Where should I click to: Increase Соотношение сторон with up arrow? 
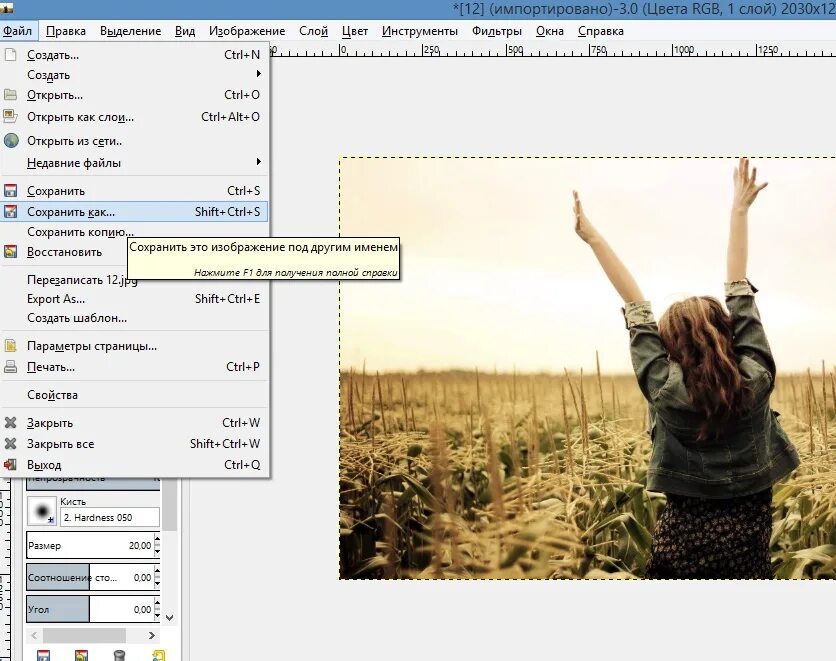157,572
